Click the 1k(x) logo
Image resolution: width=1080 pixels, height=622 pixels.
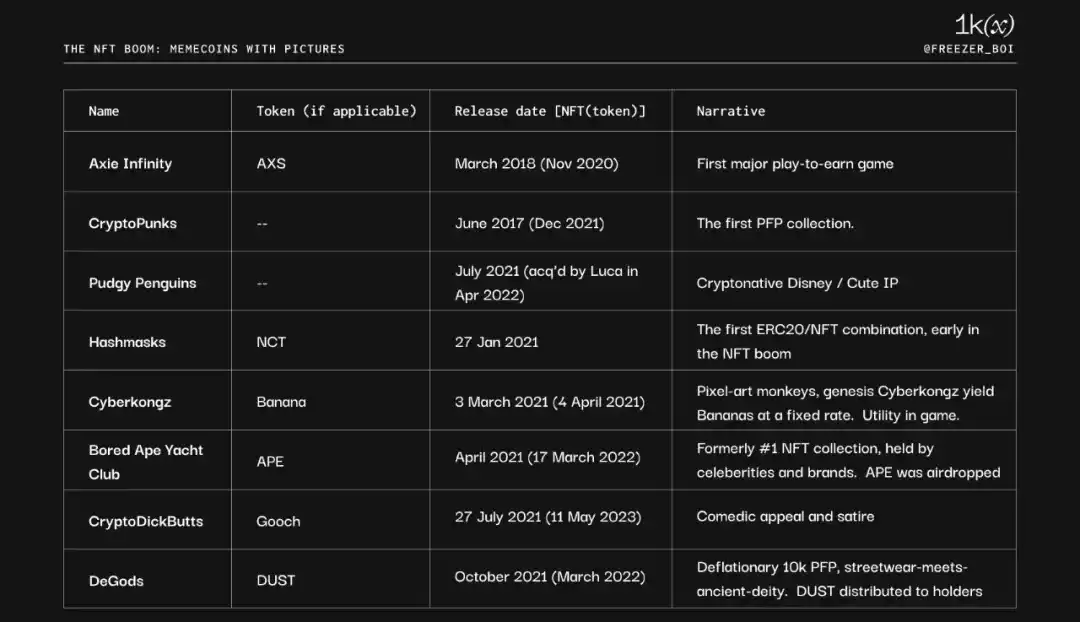[x=984, y=26]
